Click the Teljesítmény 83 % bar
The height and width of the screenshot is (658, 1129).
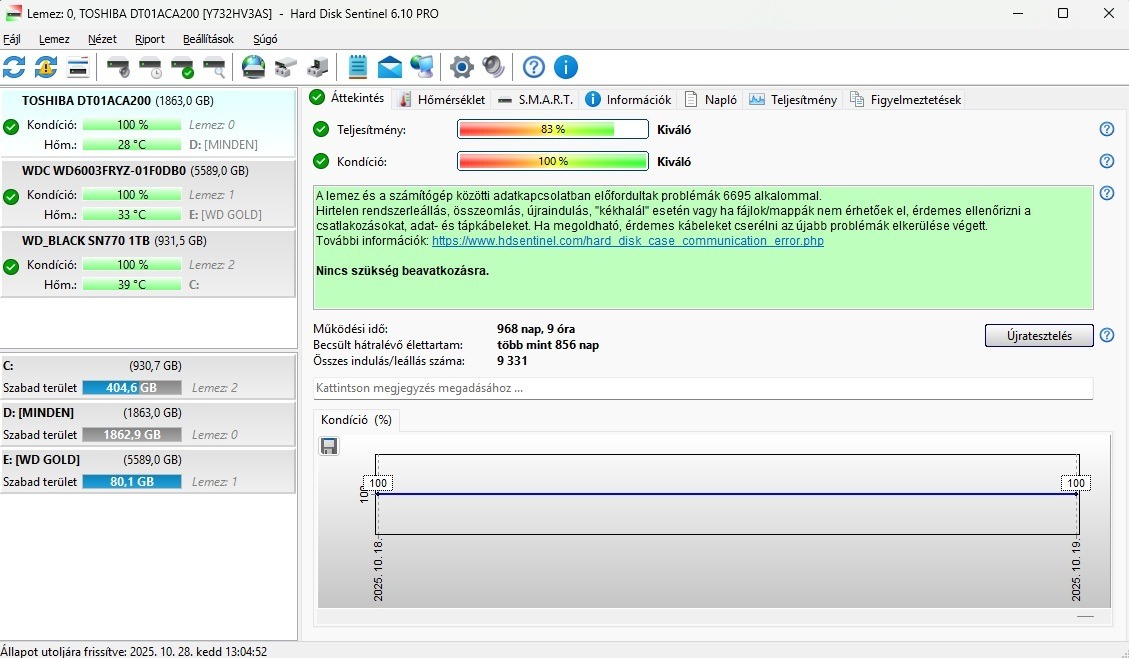(553, 130)
